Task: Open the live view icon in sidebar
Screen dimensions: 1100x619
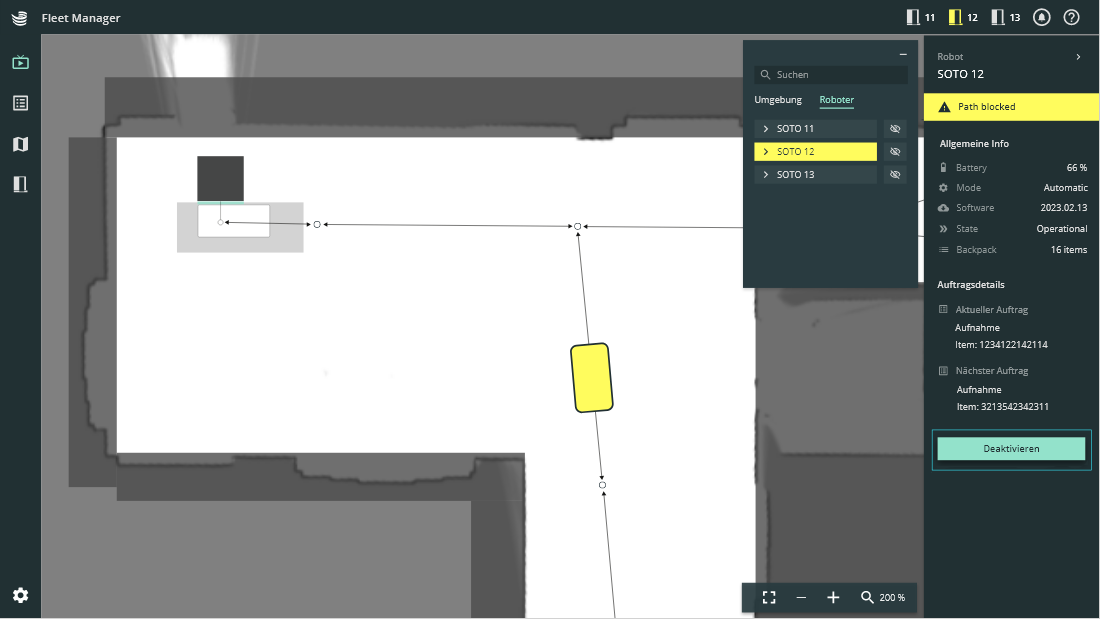Action: (20, 62)
